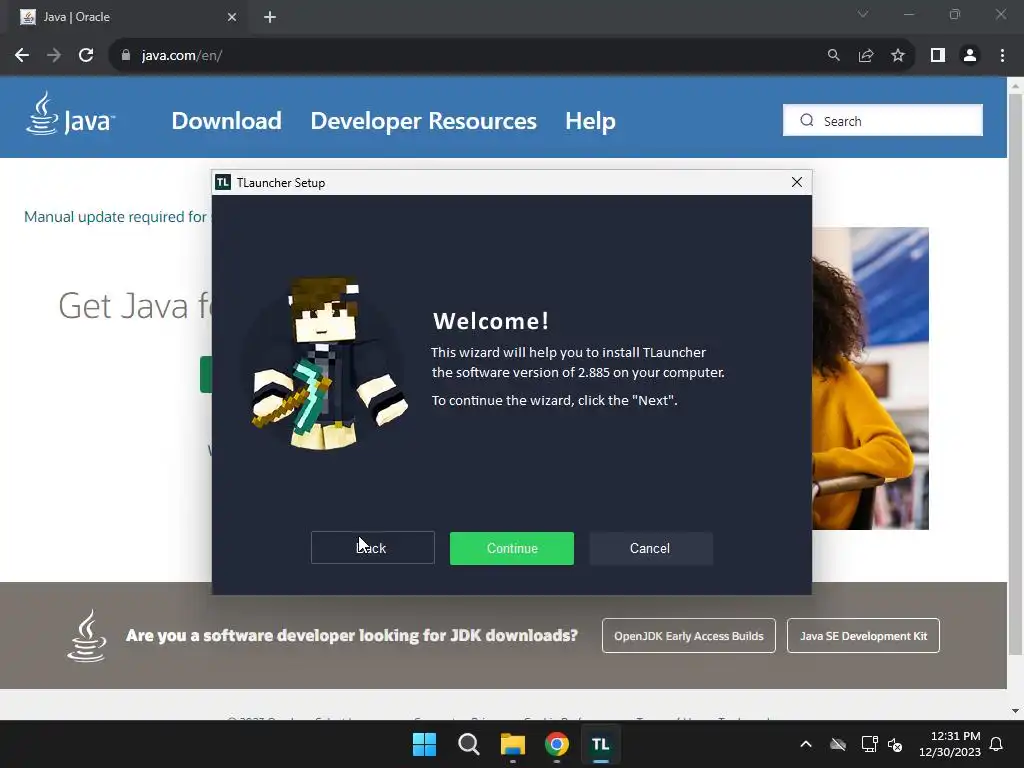The width and height of the screenshot is (1024, 768).
Task: Click the page vertical scrollbar
Action: click(1015, 374)
